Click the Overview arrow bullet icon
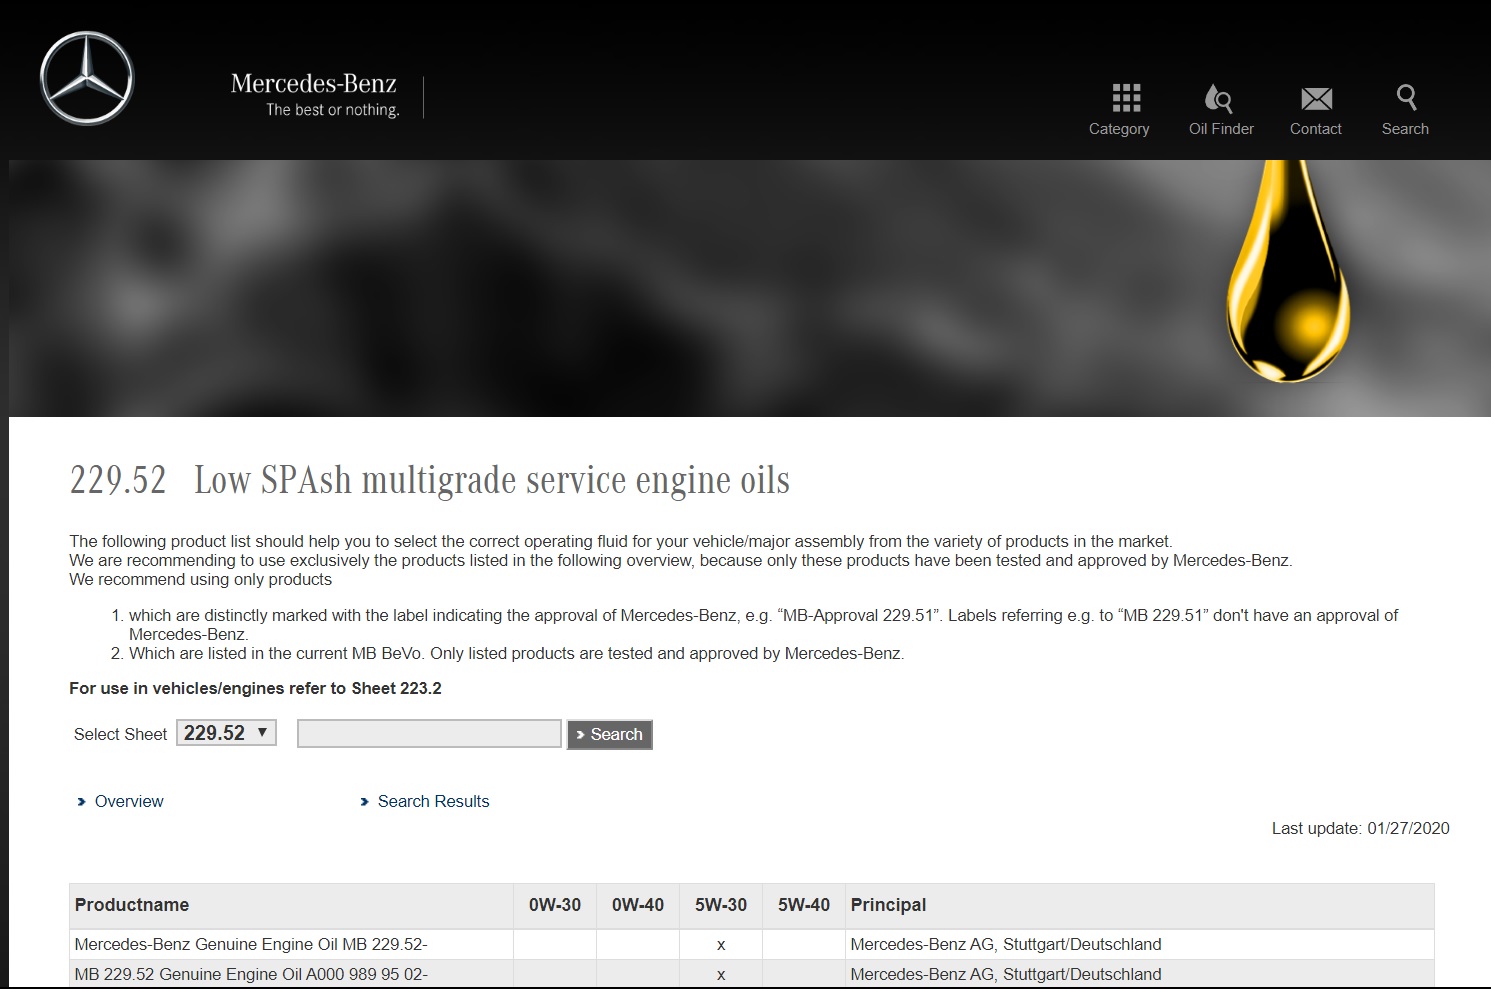Viewport: 1491px width, 989px height. point(82,802)
